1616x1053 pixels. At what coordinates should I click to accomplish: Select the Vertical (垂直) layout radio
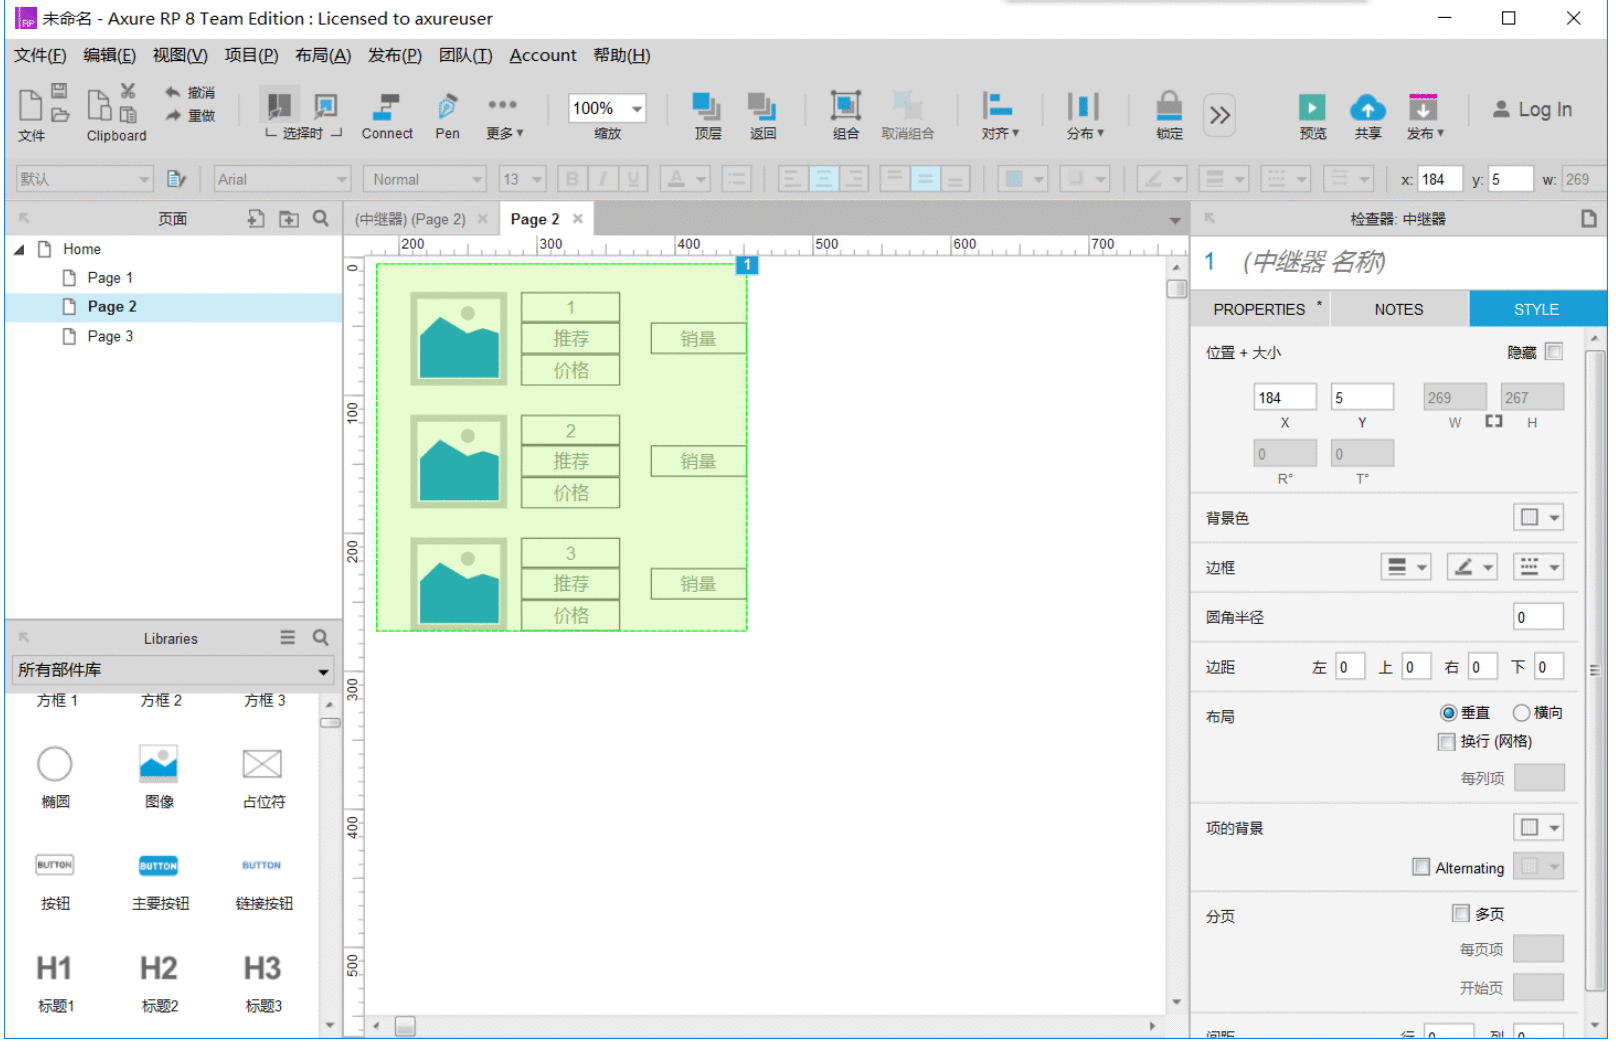tap(1448, 713)
